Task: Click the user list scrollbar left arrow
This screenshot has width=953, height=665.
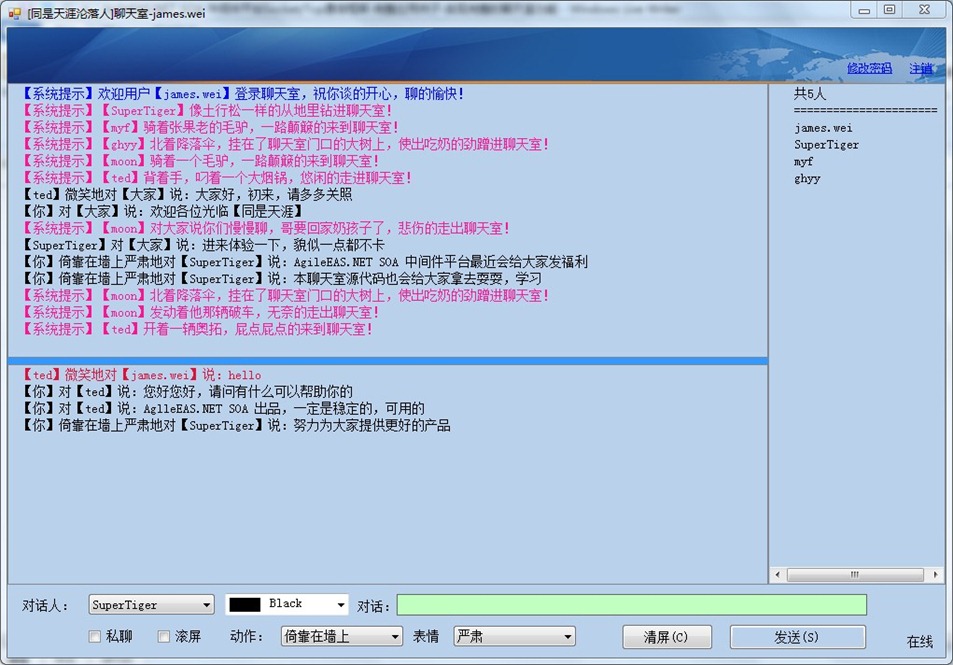Action: (778, 574)
